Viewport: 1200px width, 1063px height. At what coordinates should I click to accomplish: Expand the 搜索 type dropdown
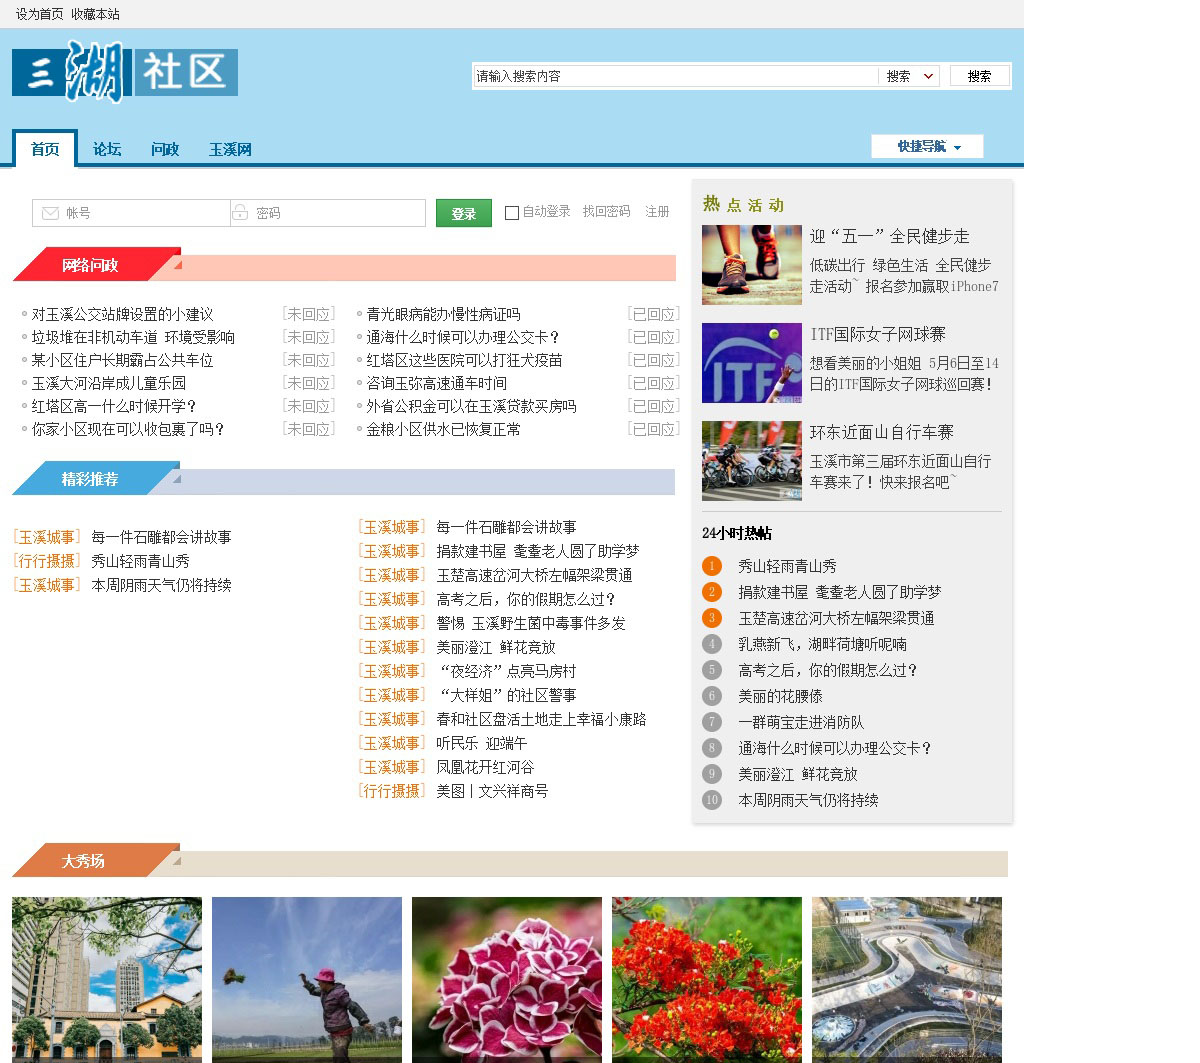(x=909, y=76)
